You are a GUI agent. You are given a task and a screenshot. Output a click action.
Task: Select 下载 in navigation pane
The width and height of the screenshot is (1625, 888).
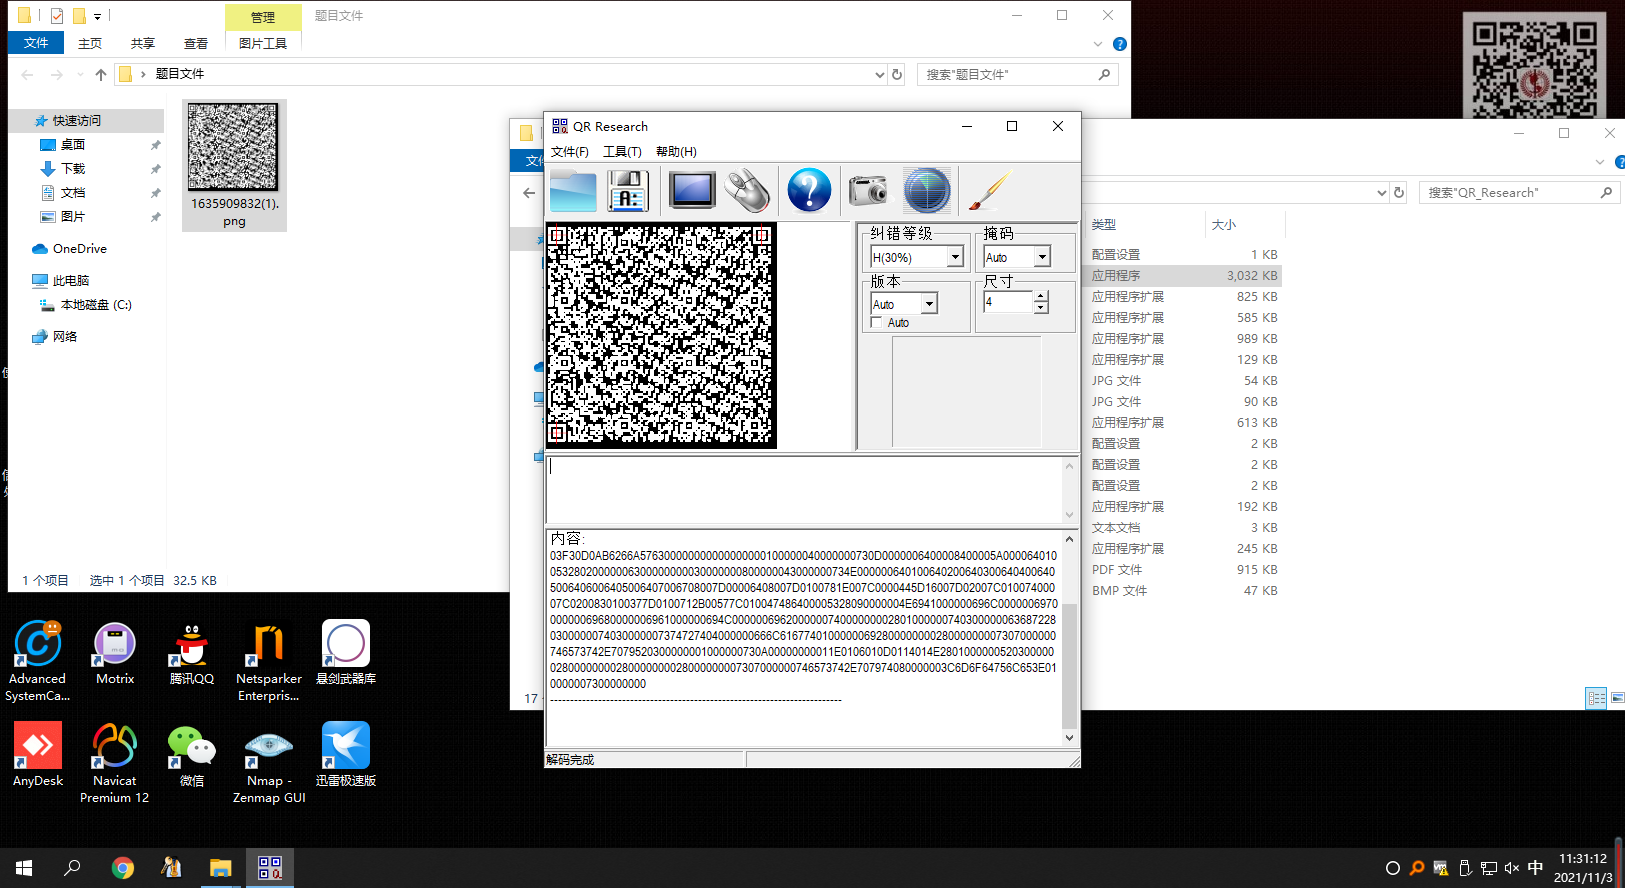[x=73, y=169]
